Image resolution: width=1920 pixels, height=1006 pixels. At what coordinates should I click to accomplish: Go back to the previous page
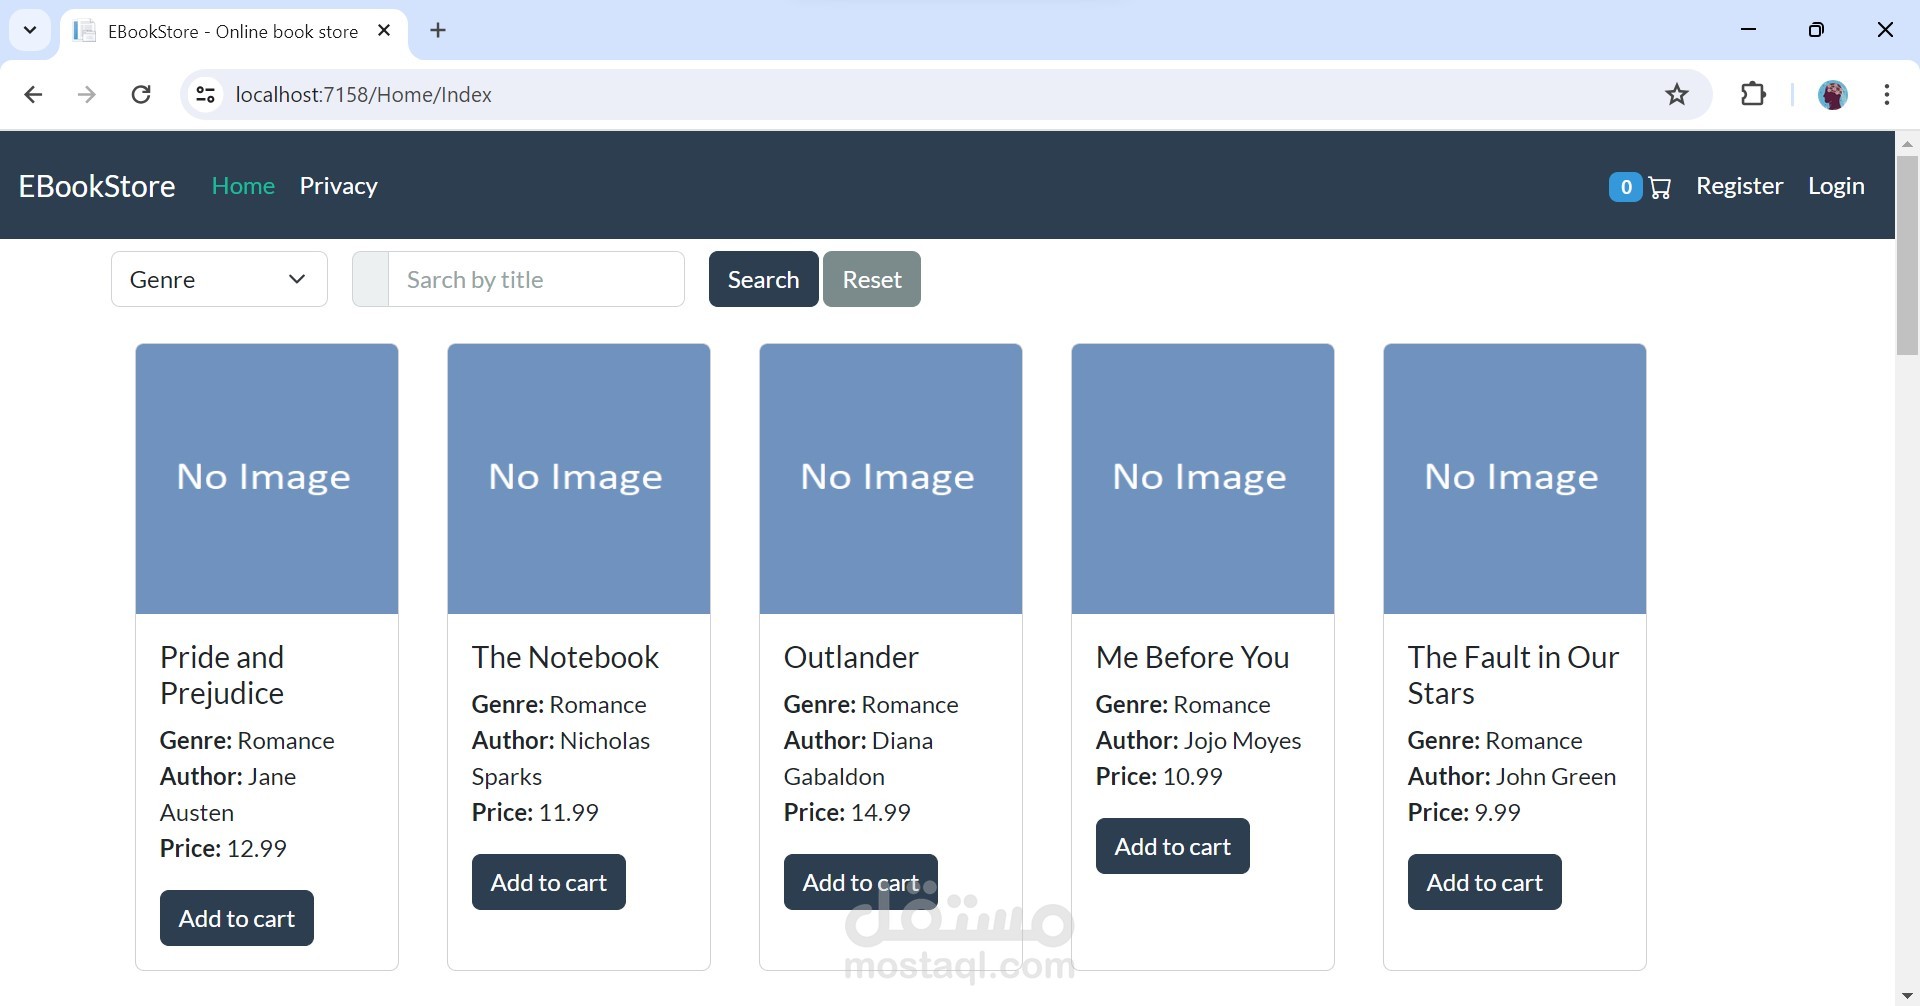33,94
